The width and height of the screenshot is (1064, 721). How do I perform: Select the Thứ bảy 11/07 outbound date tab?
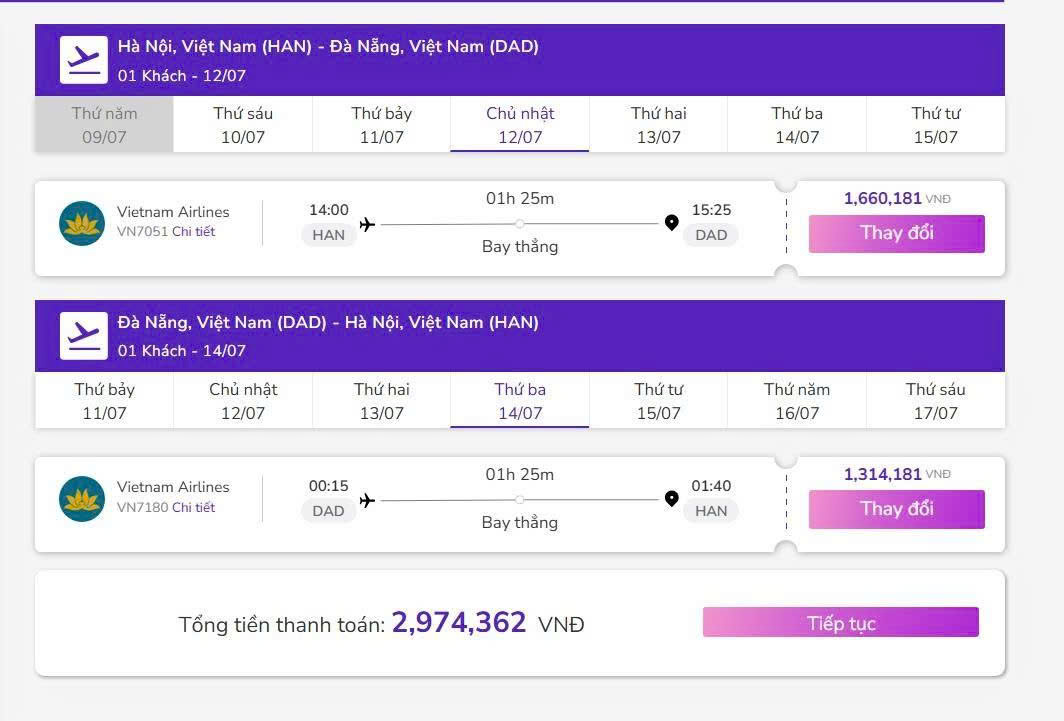pyautogui.click(x=381, y=124)
